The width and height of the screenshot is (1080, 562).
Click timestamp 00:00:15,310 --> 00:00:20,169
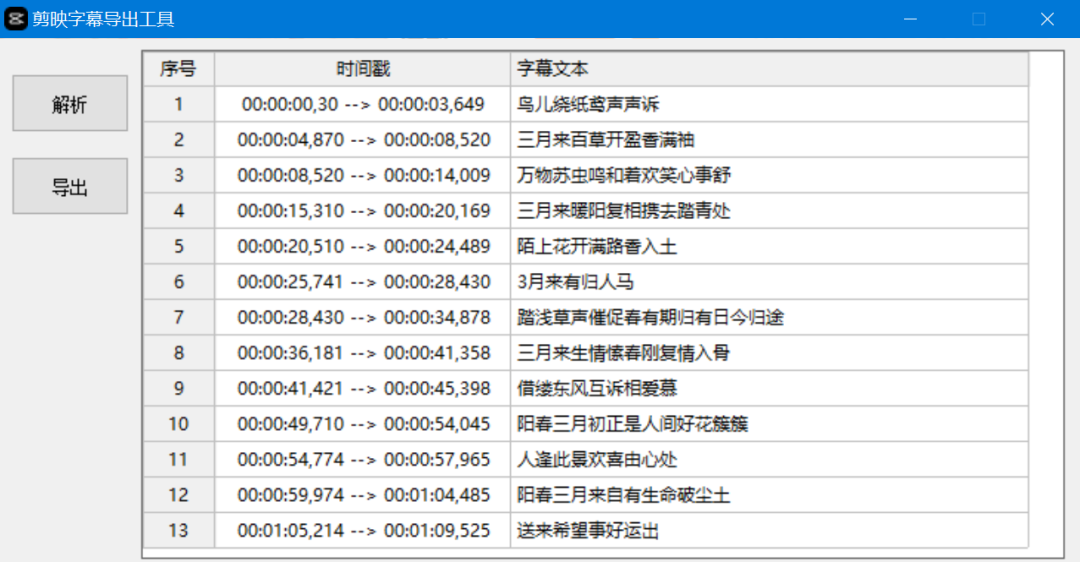364,211
